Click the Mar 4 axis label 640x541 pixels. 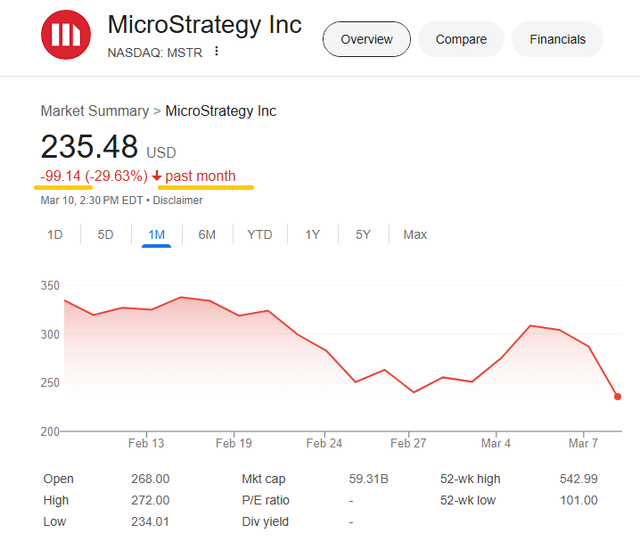click(496, 443)
